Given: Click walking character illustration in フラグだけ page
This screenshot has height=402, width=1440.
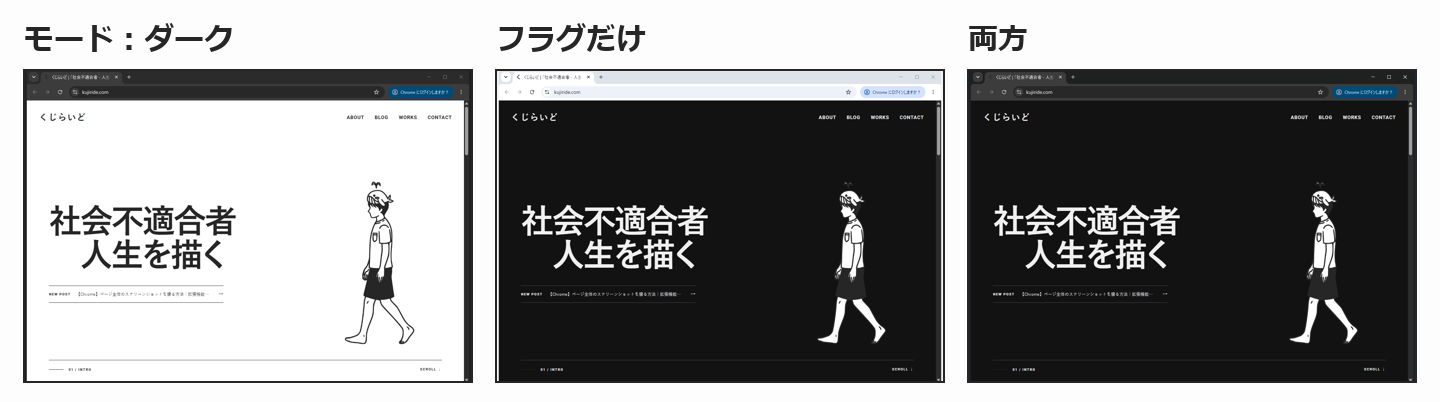Looking at the screenshot, I should click(x=851, y=263).
